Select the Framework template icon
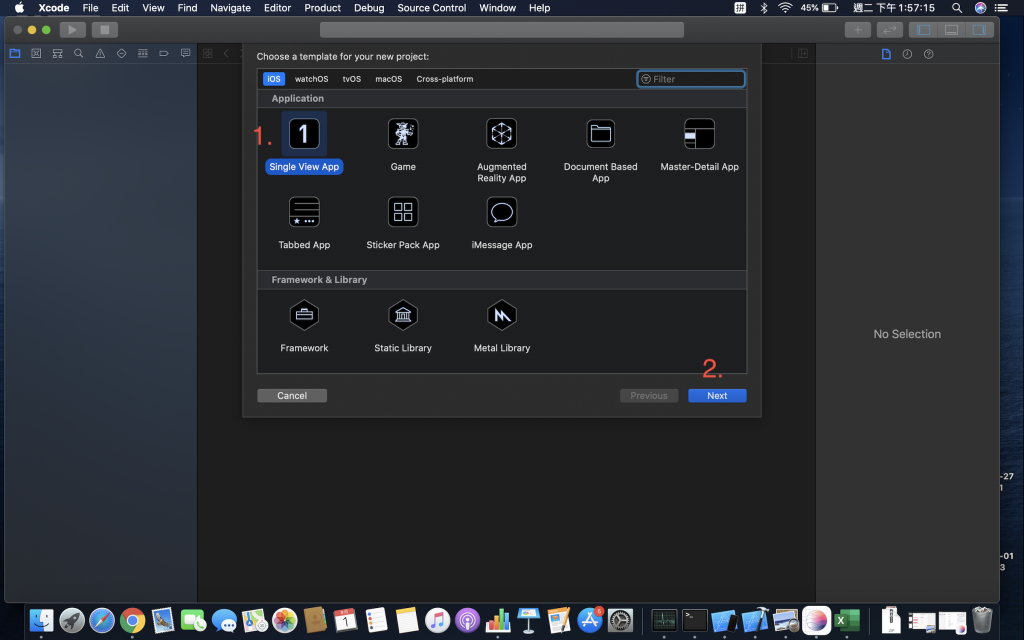 coord(304,315)
